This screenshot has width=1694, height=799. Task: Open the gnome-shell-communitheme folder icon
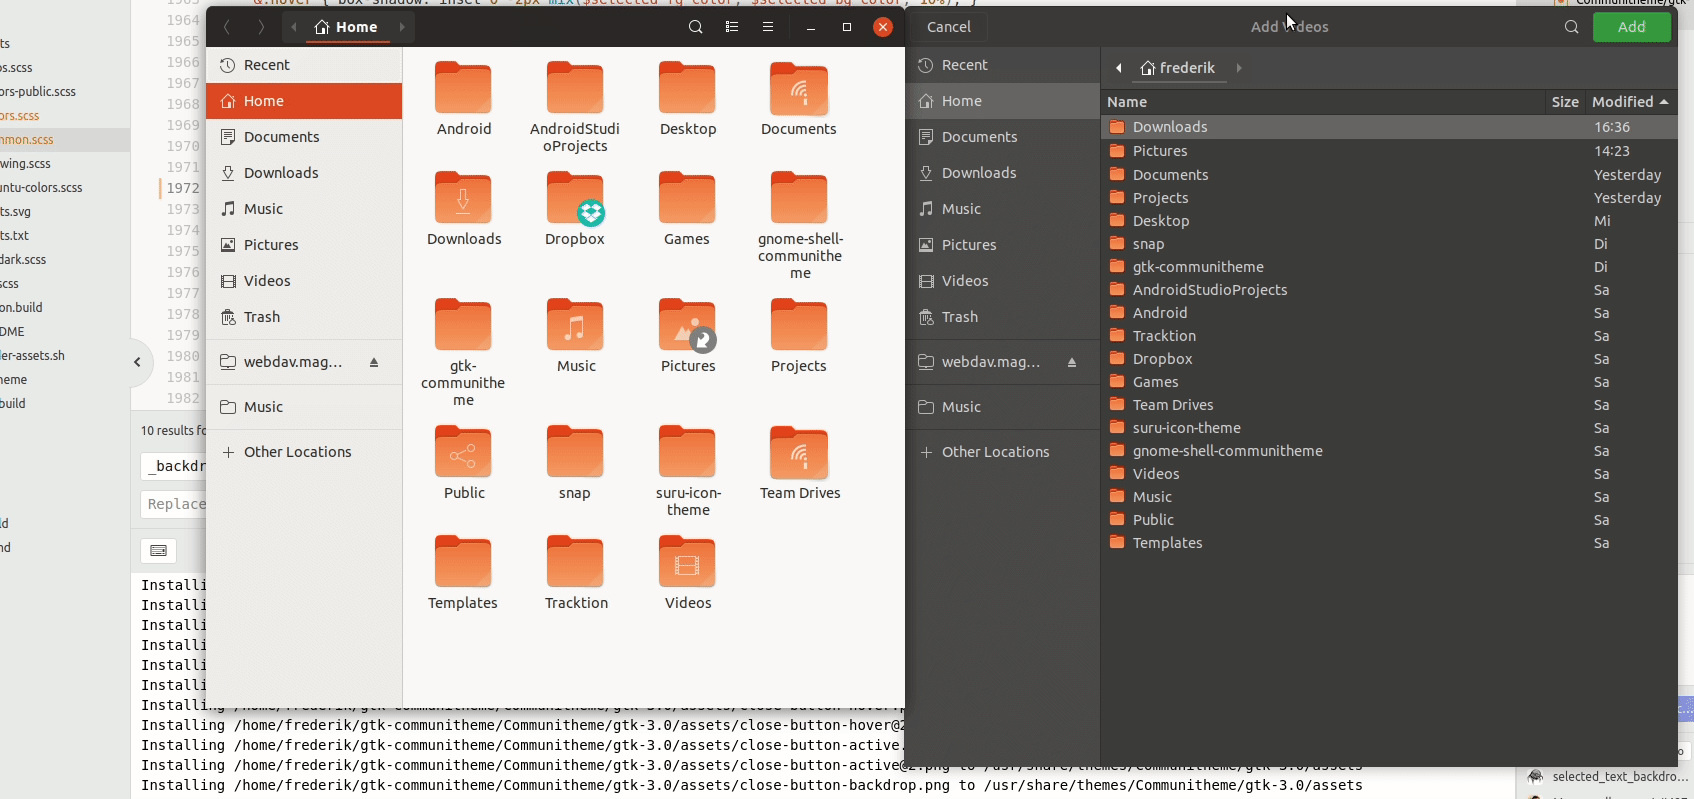[x=799, y=198]
